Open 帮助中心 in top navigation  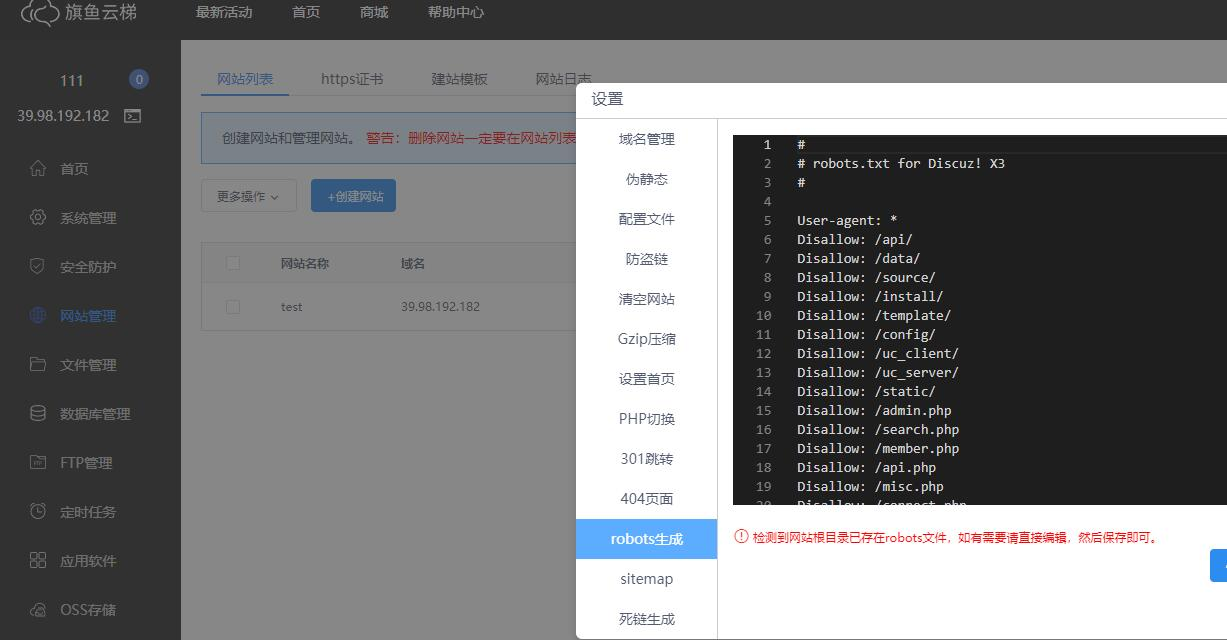(x=456, y=13)
